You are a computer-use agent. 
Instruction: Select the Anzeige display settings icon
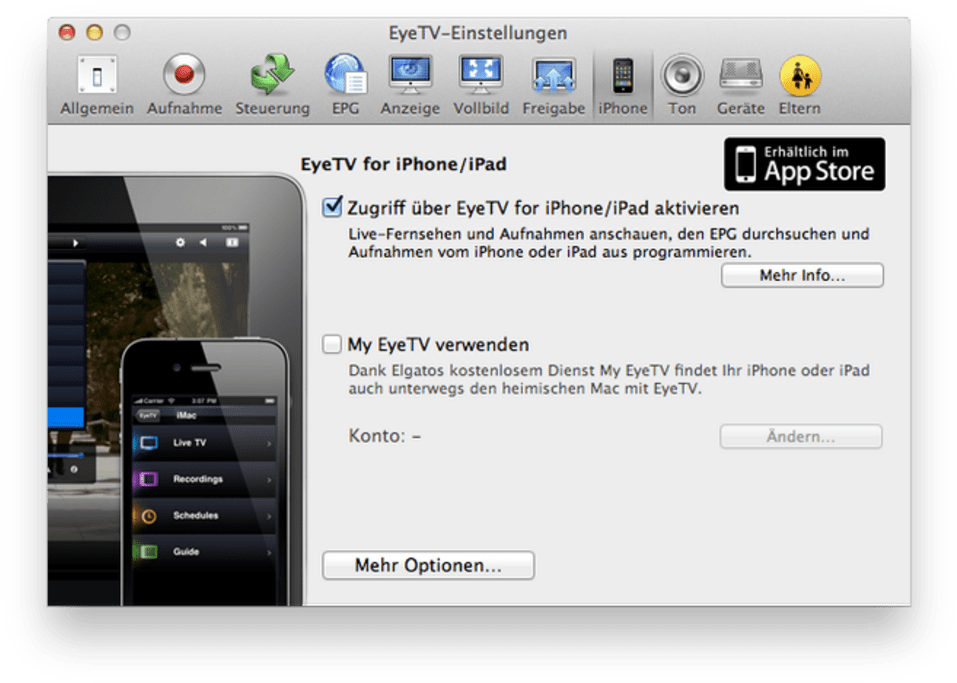tap(410, 80)
